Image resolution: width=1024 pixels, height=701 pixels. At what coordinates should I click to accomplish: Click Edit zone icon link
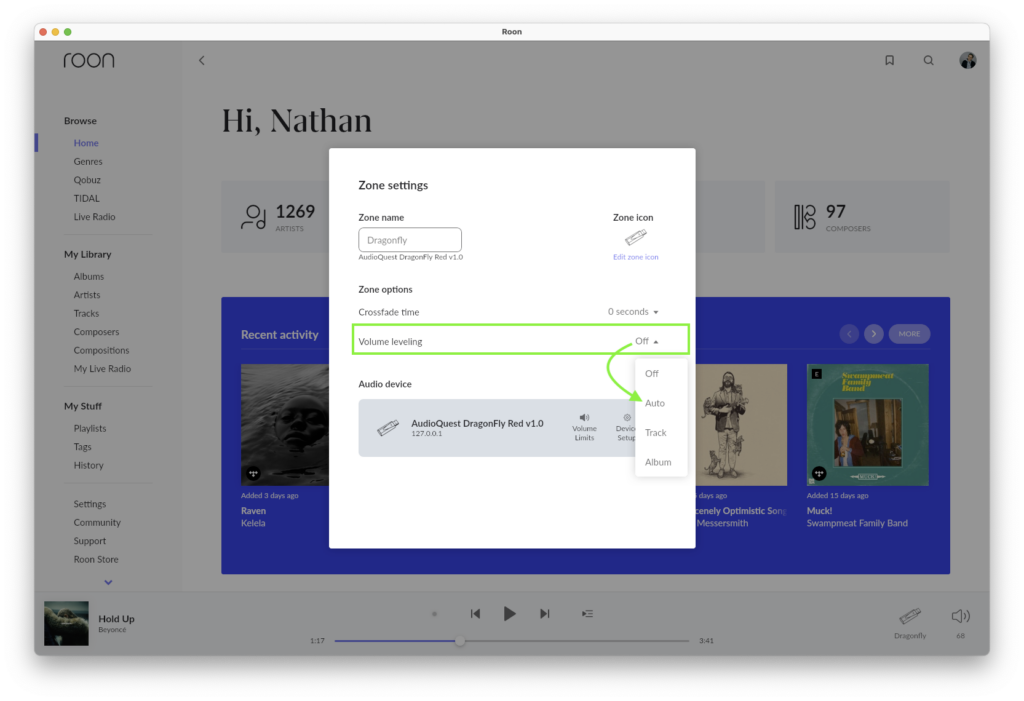pos(635,257)
